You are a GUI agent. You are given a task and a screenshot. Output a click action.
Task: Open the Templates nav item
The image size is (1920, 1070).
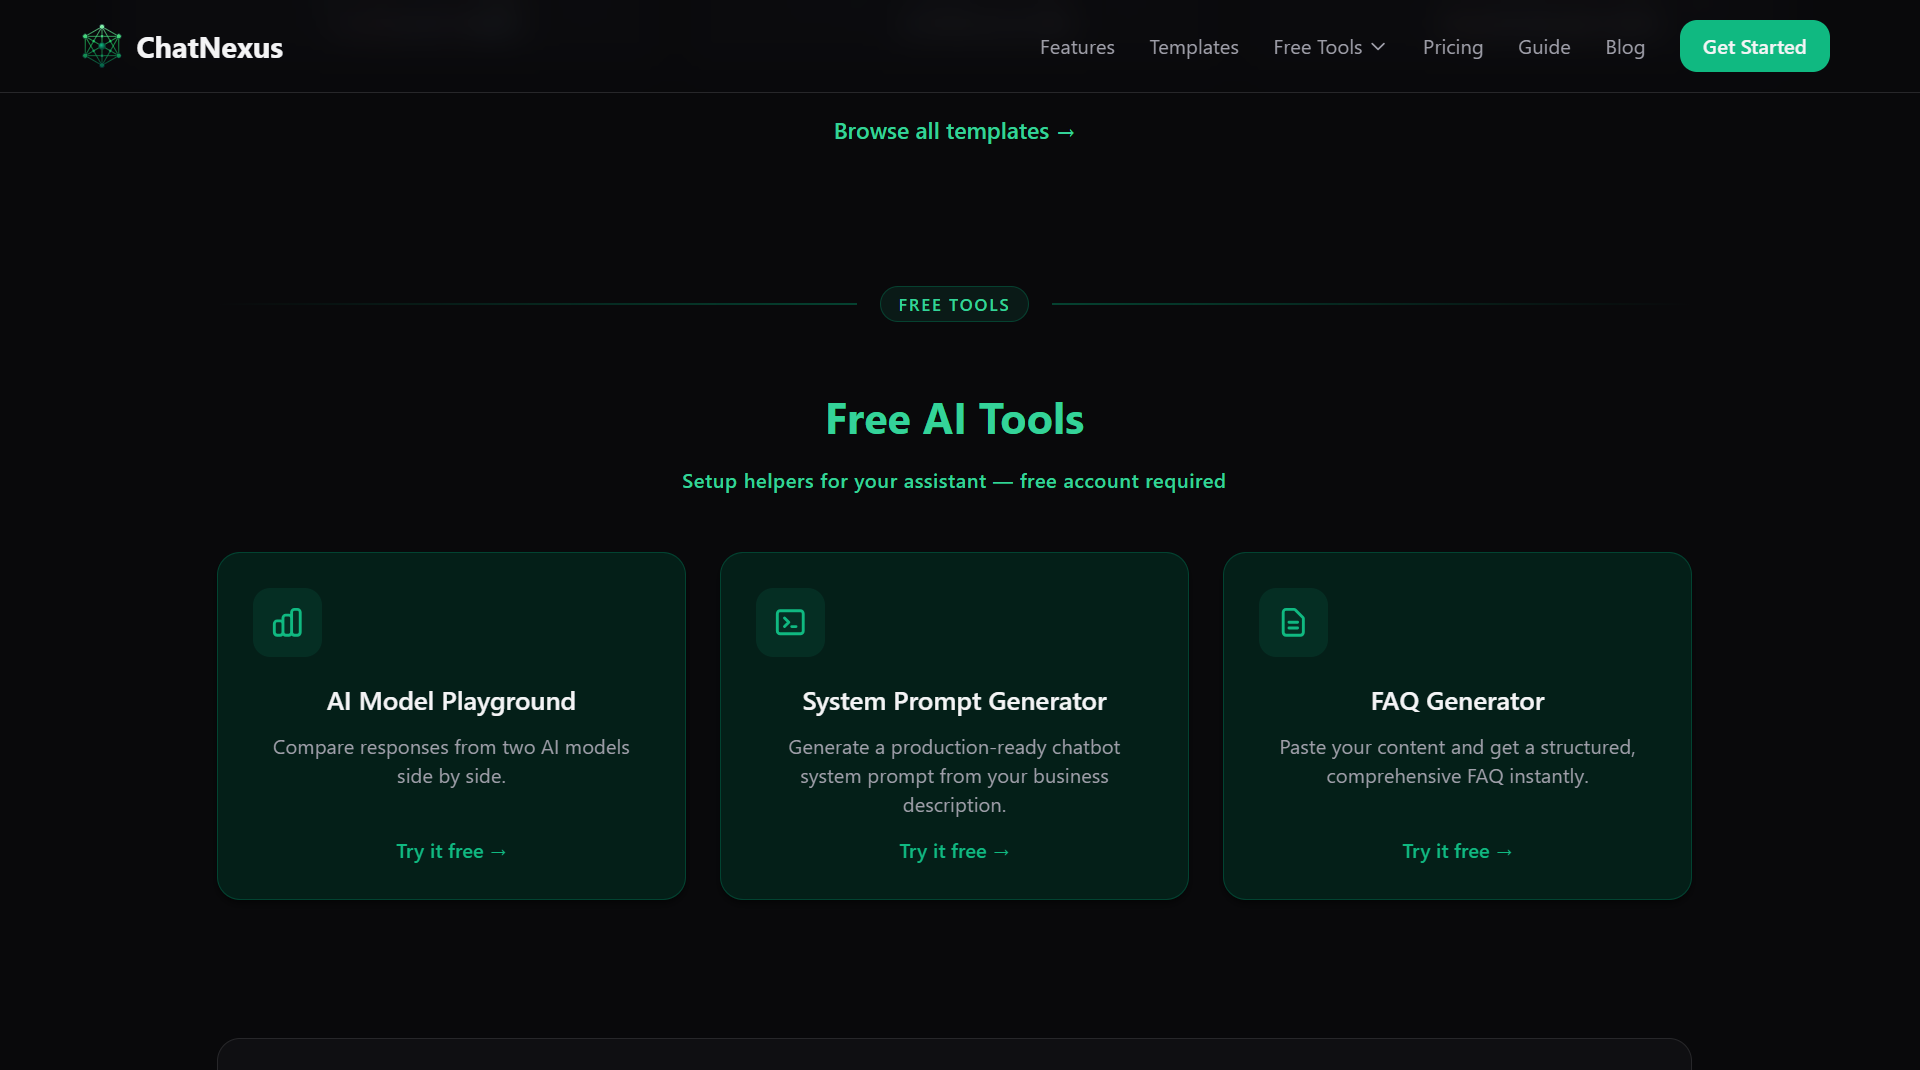[1194, 47]
